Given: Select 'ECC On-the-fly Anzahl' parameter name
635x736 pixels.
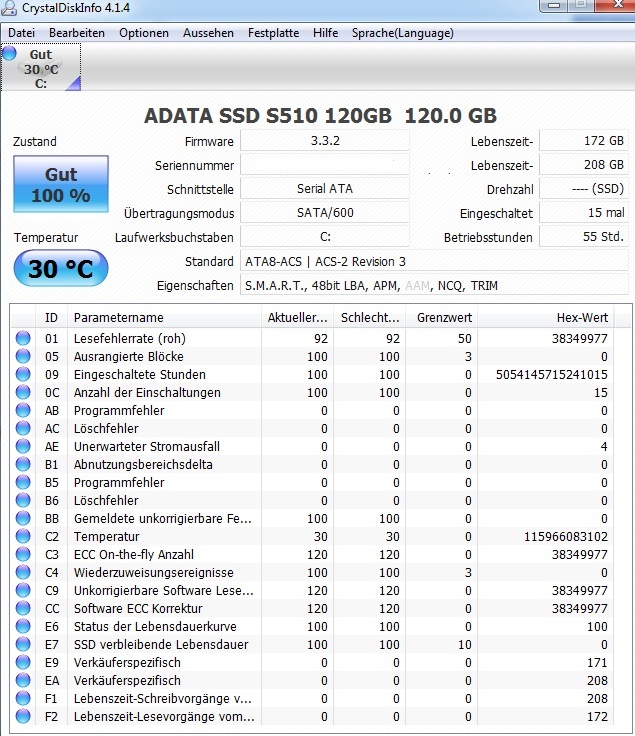Looking at the screenshot, I should tap(134, 555).
